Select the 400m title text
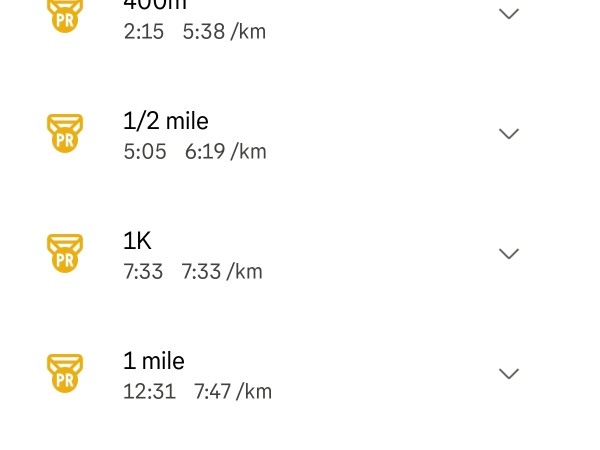 tap(155, 5)
